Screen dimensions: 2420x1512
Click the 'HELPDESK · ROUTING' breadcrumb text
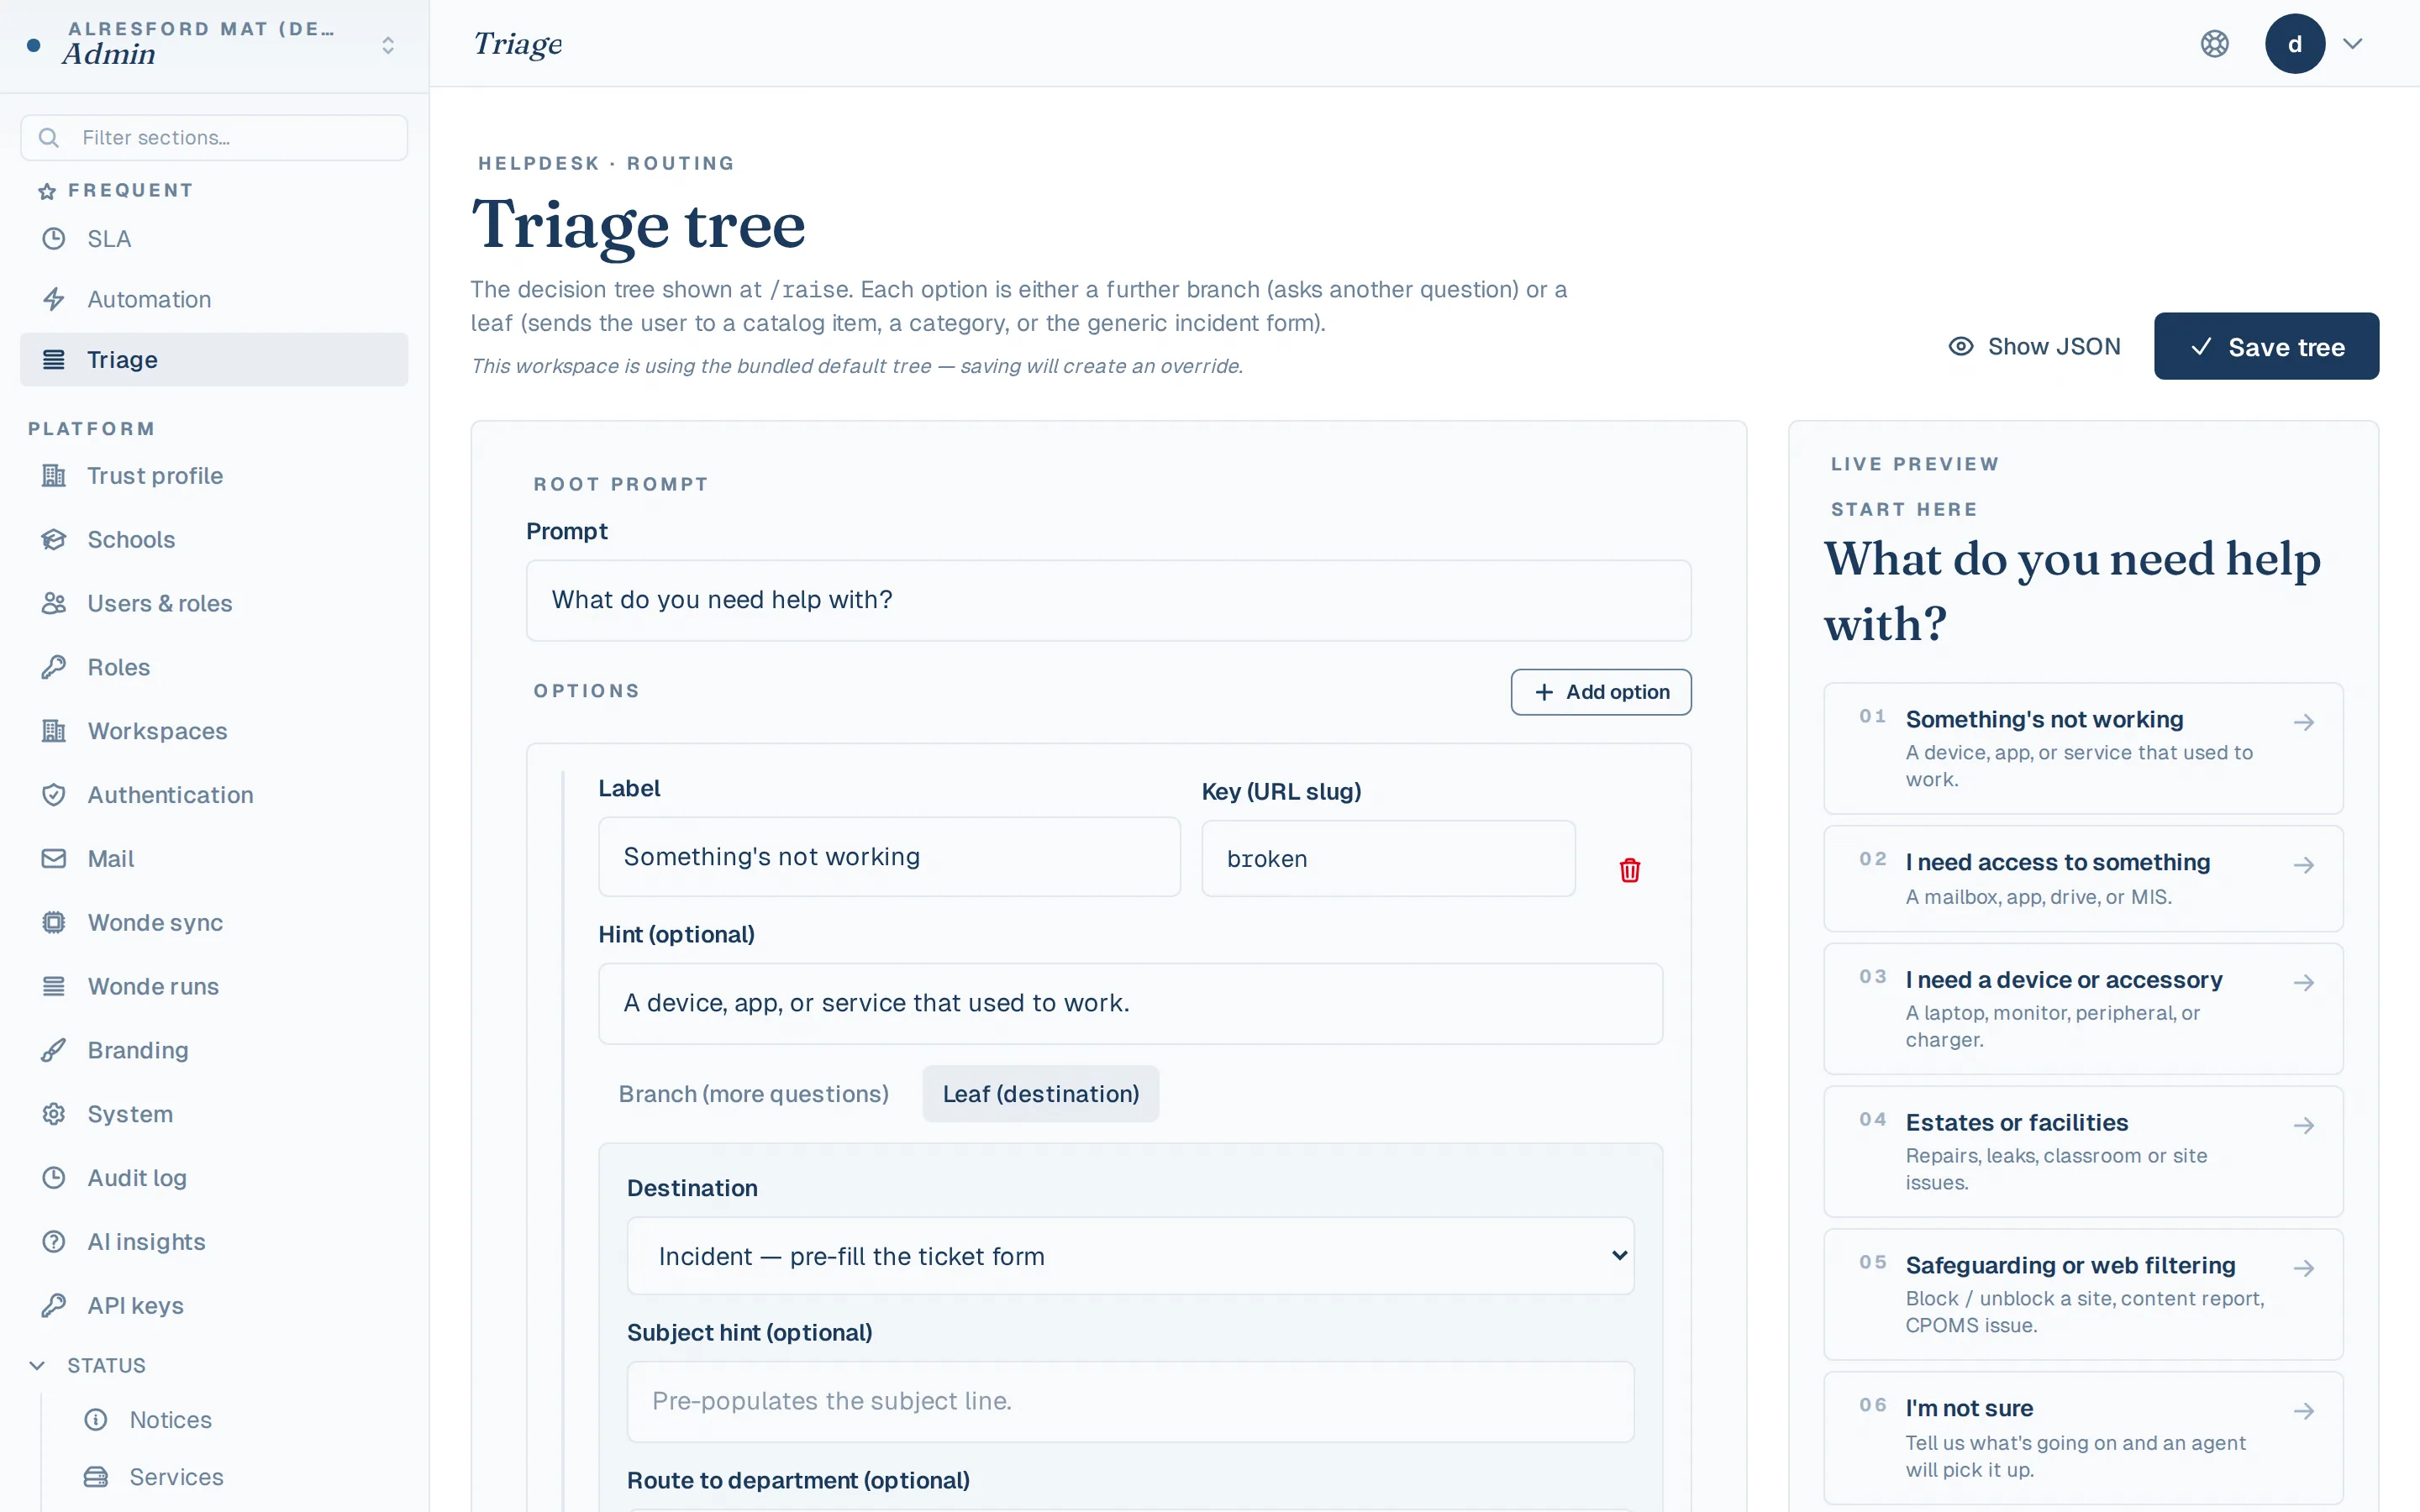pos(607,164)
